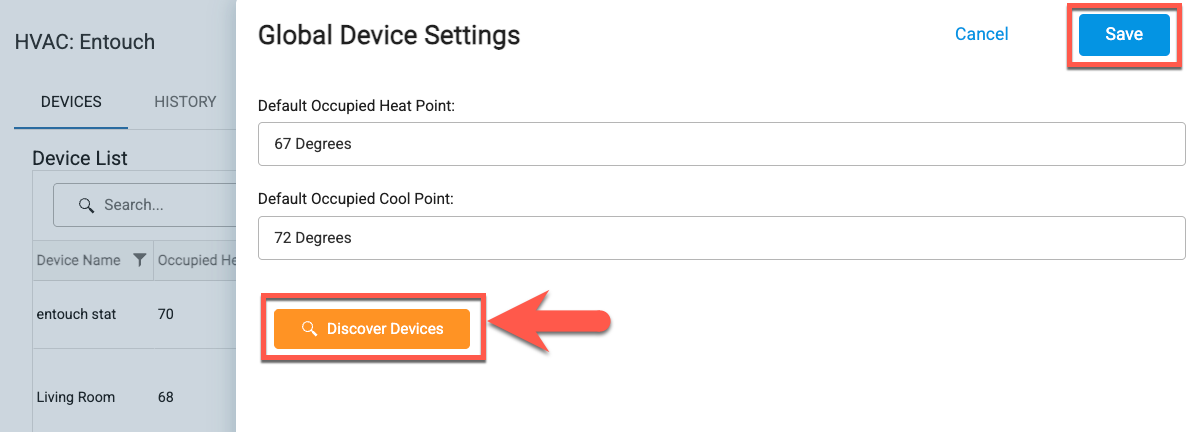Click the Global Device Settings heading
The width and height of the screenshot is (1189, 432).
(389, 35)
